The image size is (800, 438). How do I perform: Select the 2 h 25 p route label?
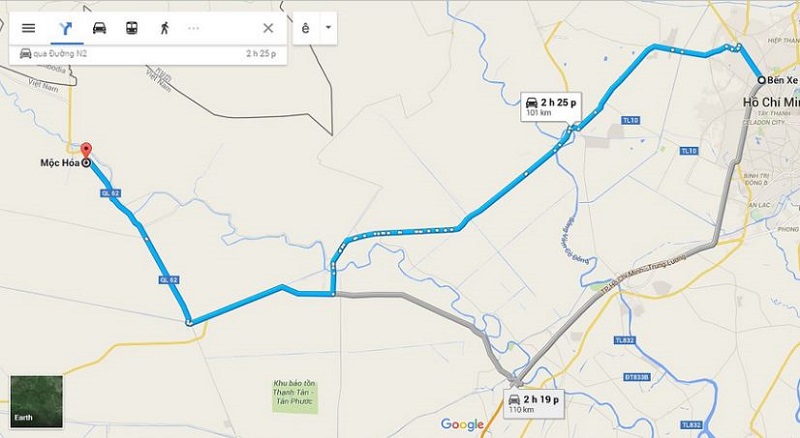pos(551,107)
